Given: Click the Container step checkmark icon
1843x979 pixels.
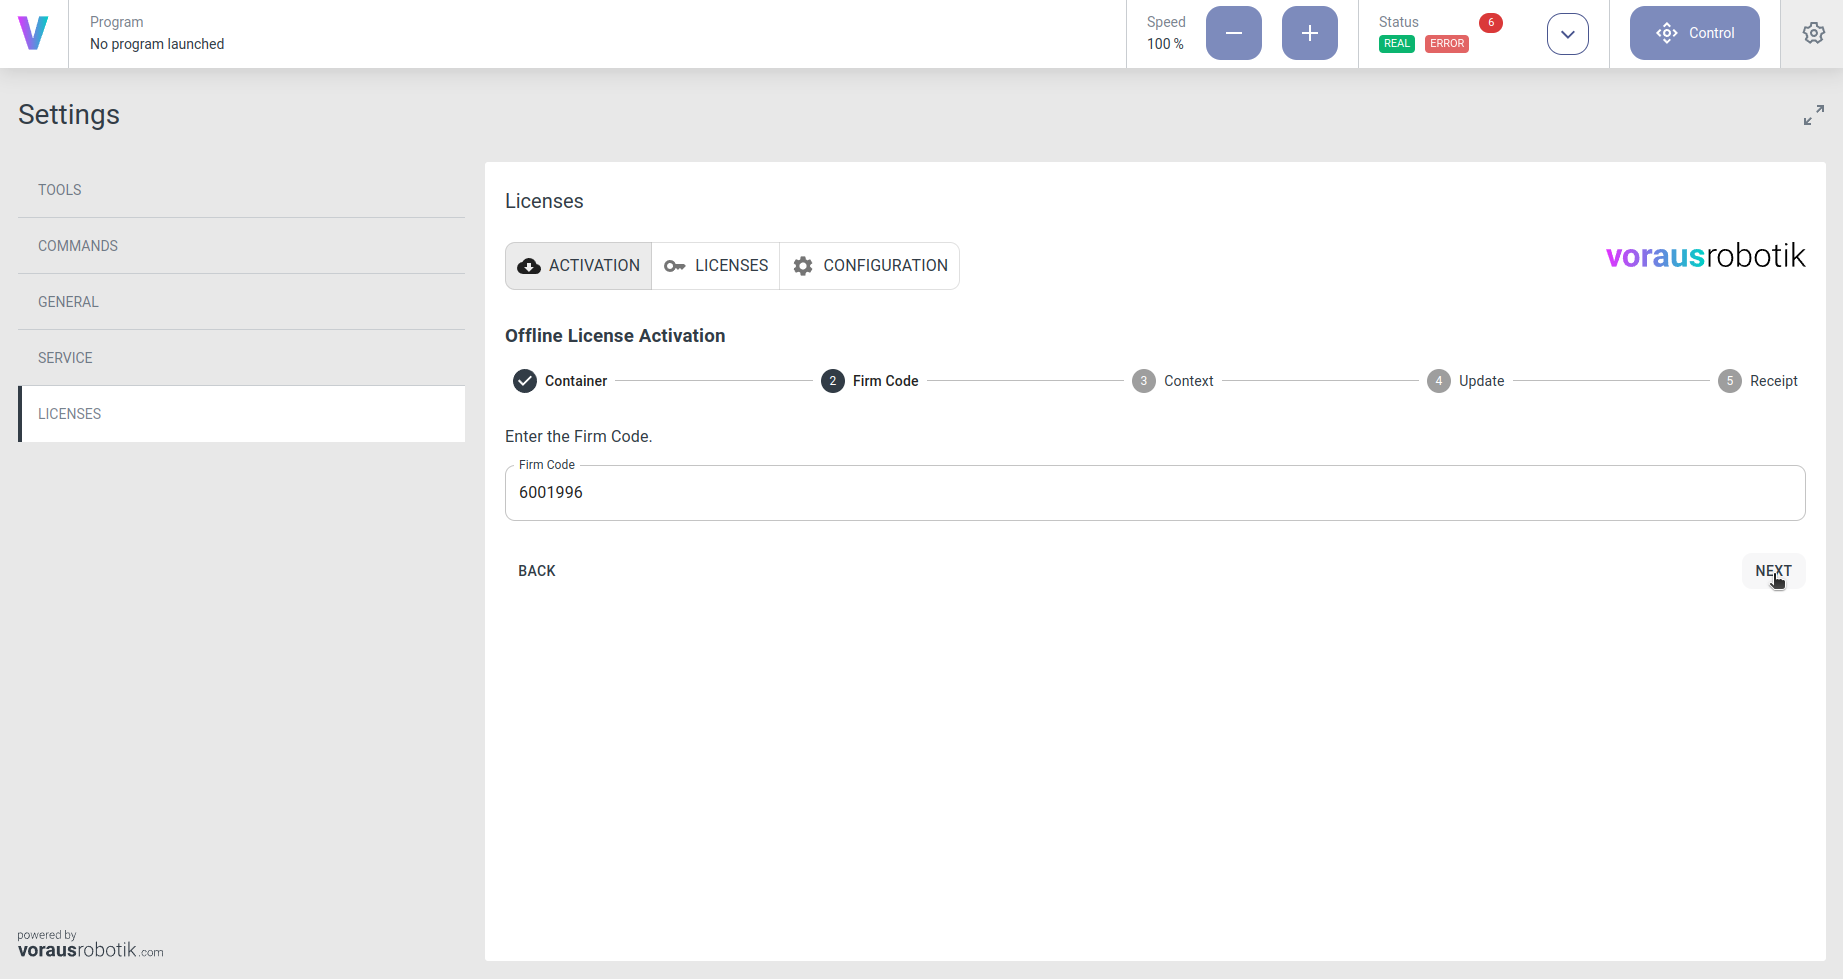Looking at the screenshot, I should [x=525, y=381].
